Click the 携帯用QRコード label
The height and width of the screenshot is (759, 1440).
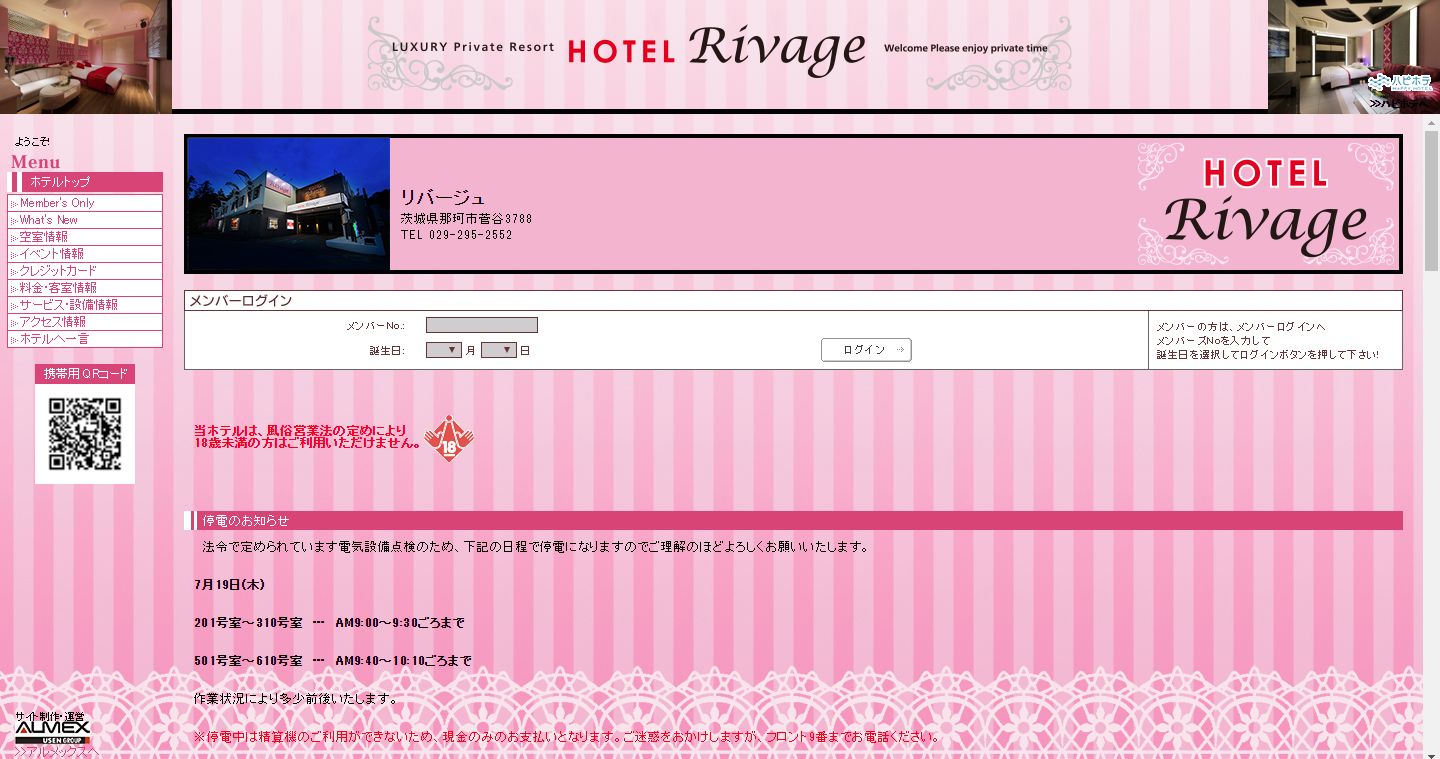pos(85,374)
